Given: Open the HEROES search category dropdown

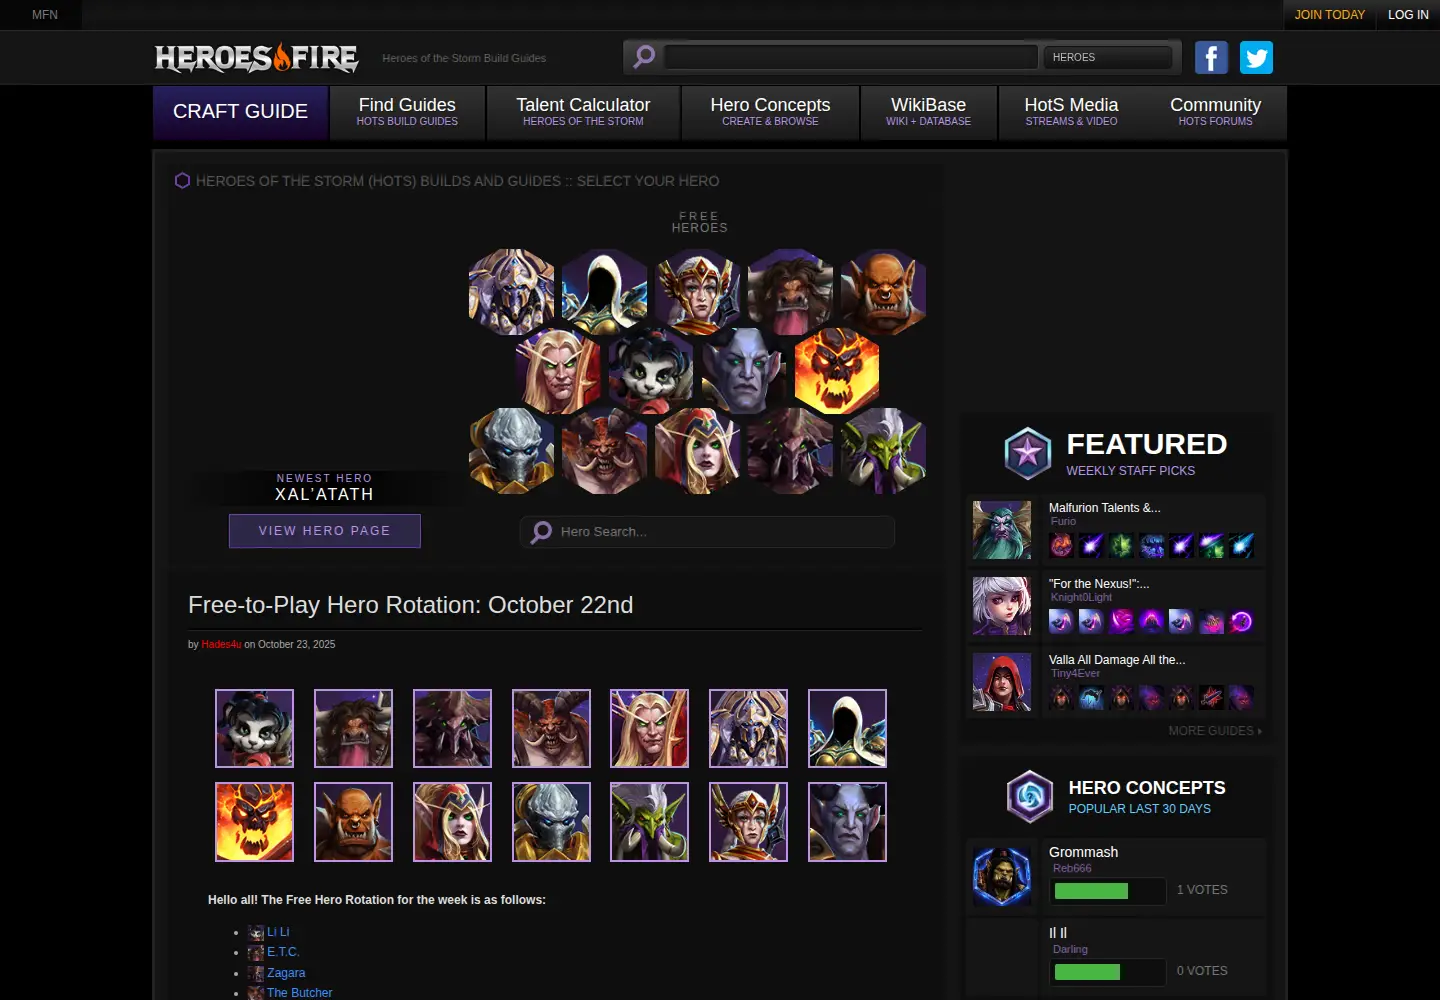Looking at the screenshot, I should click(x=1107, y=57).
